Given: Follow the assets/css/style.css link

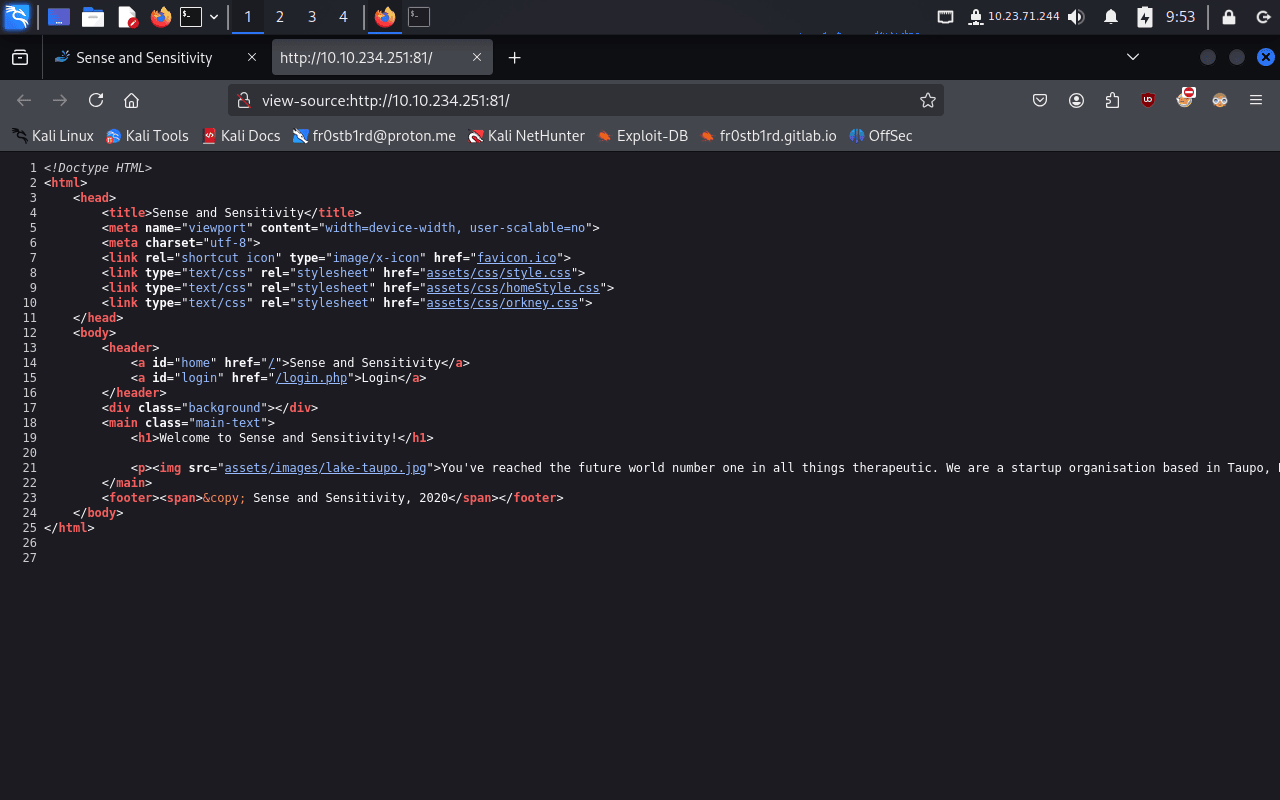Looking at the screenshot, I should (498, 273).
